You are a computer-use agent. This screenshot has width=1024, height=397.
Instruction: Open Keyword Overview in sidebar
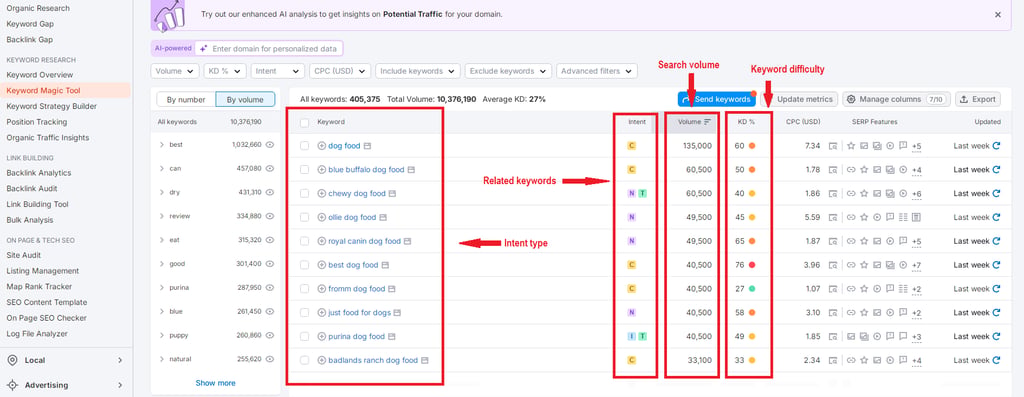tap(40, 75)
